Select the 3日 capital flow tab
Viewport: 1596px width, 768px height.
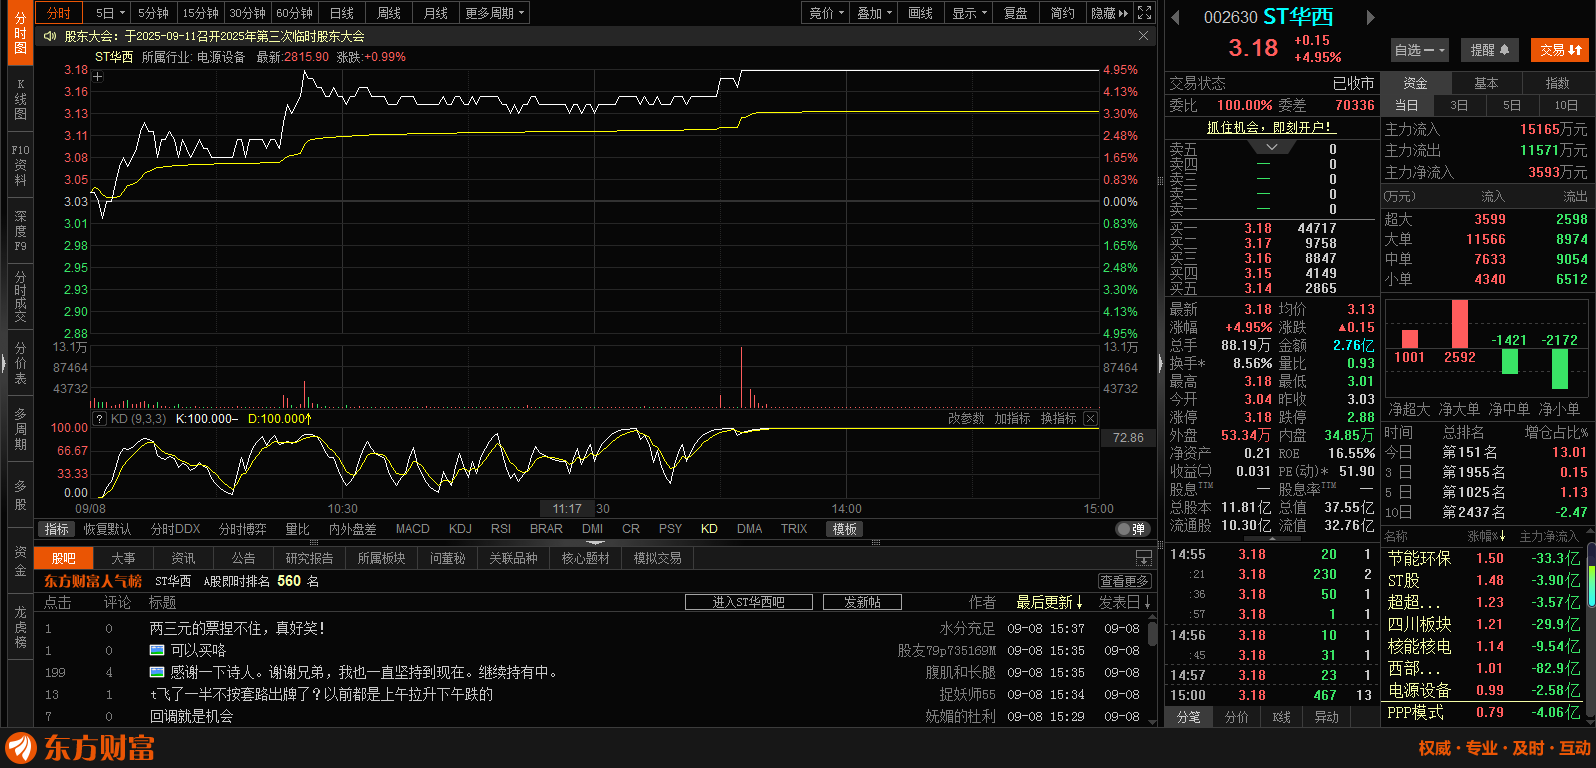pos(1459,105)
